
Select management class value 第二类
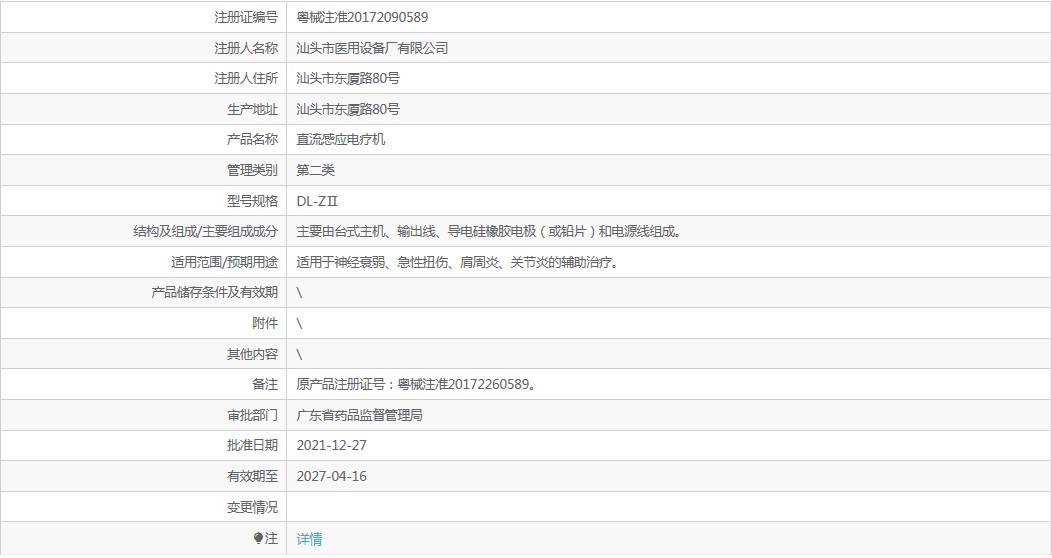pos(315,170)
